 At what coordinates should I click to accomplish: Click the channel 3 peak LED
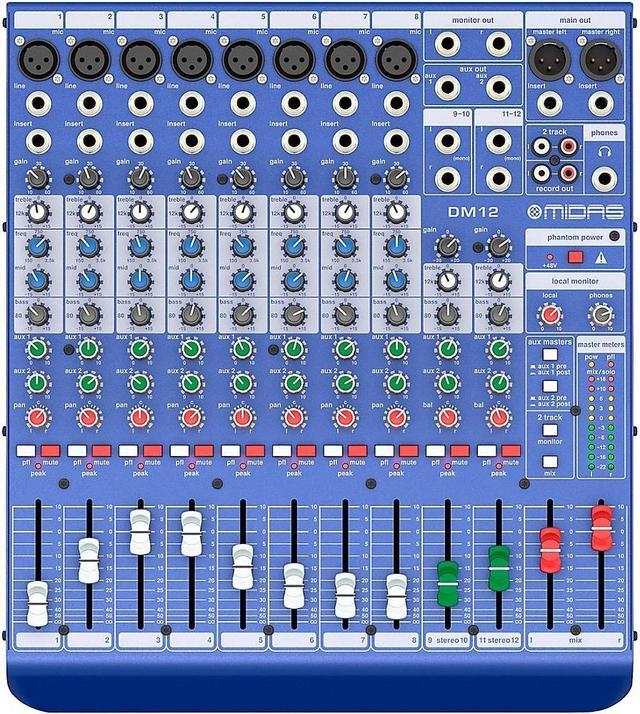pyautogui.click(x=141, y=466)
